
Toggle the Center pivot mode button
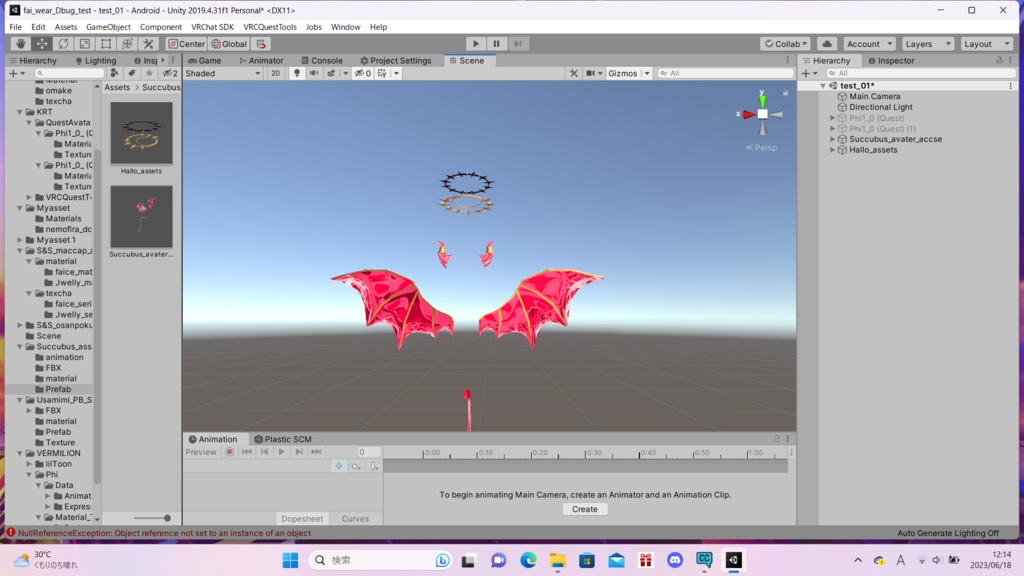186,43
